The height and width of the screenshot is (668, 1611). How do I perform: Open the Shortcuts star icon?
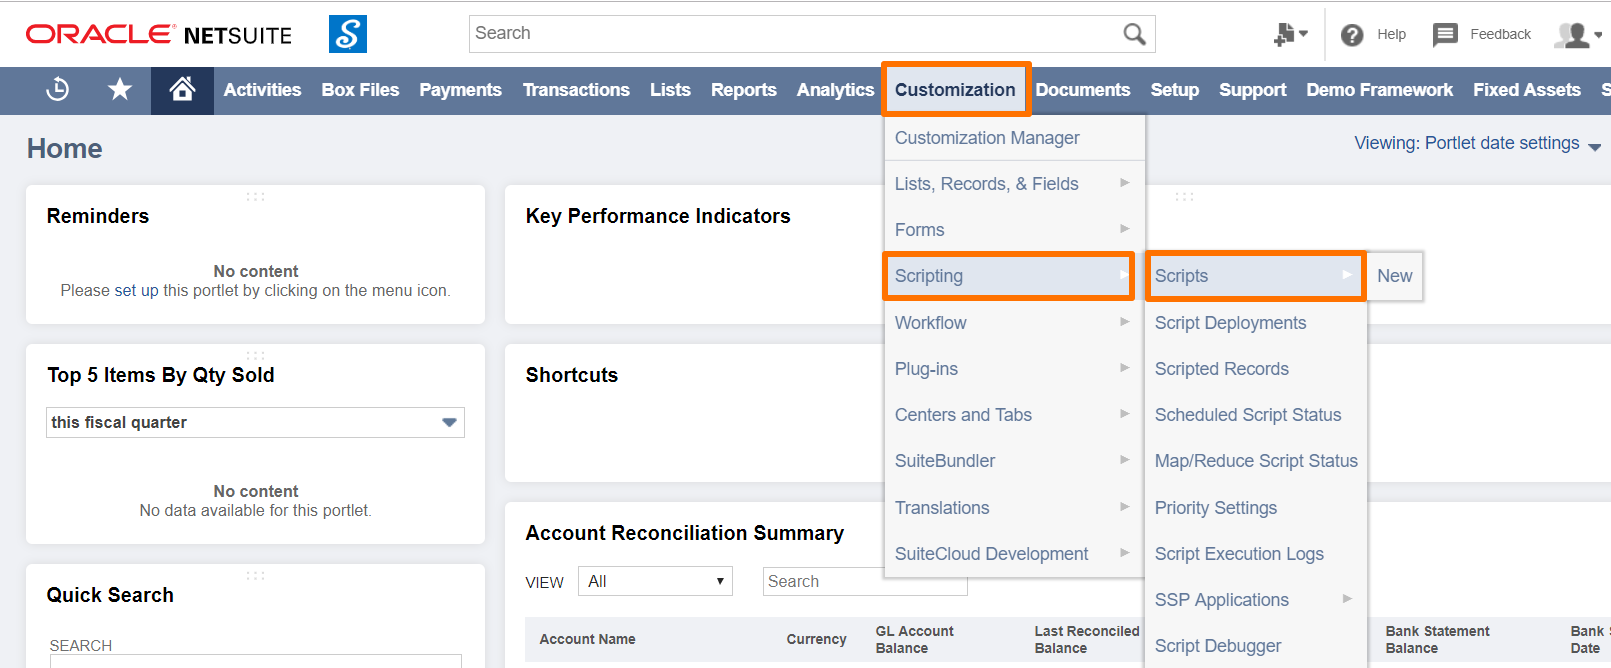120,90
